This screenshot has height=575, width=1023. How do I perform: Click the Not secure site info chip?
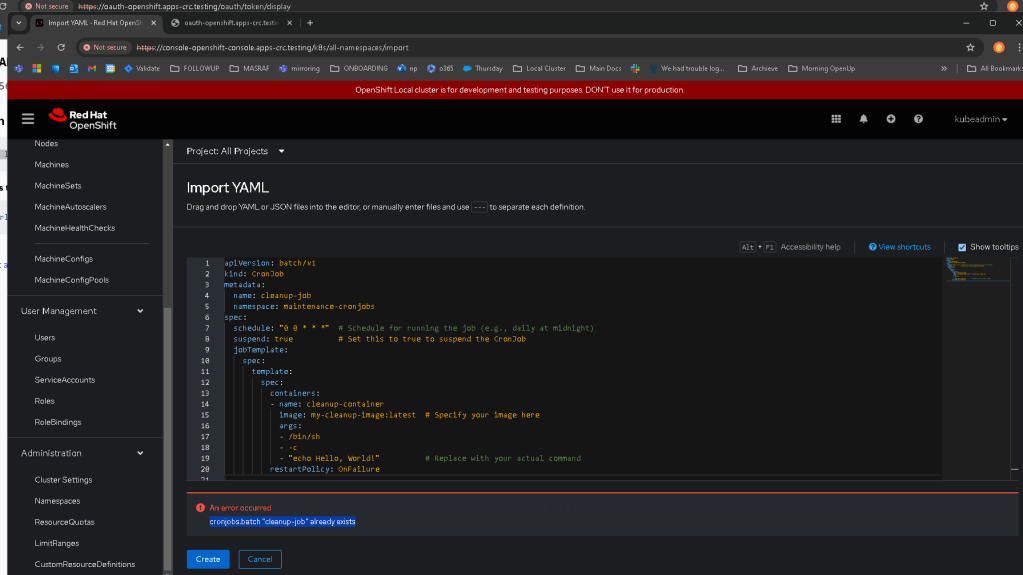pyautogui.click(x=104, y=48)
